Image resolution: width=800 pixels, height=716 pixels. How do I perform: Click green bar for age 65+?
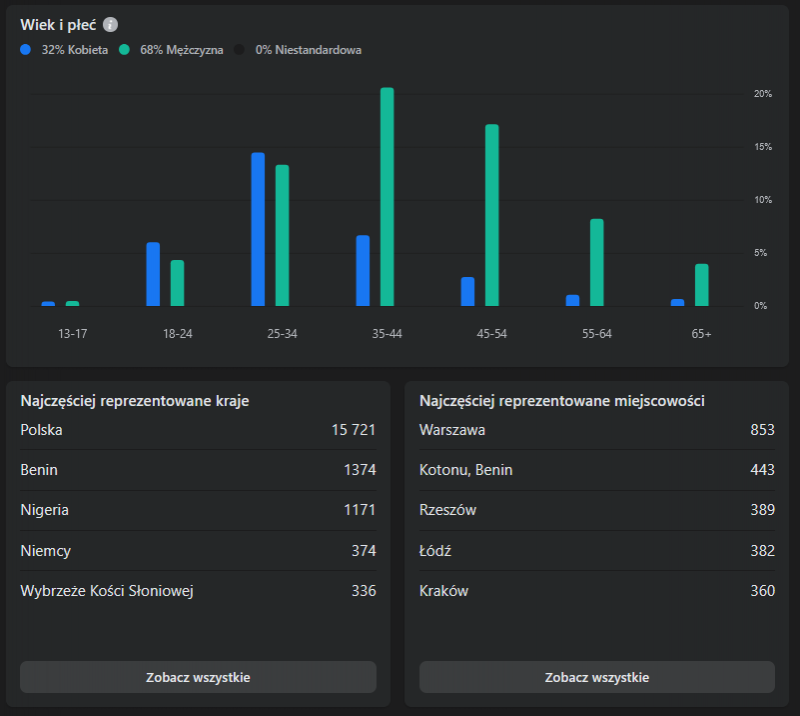702,285
